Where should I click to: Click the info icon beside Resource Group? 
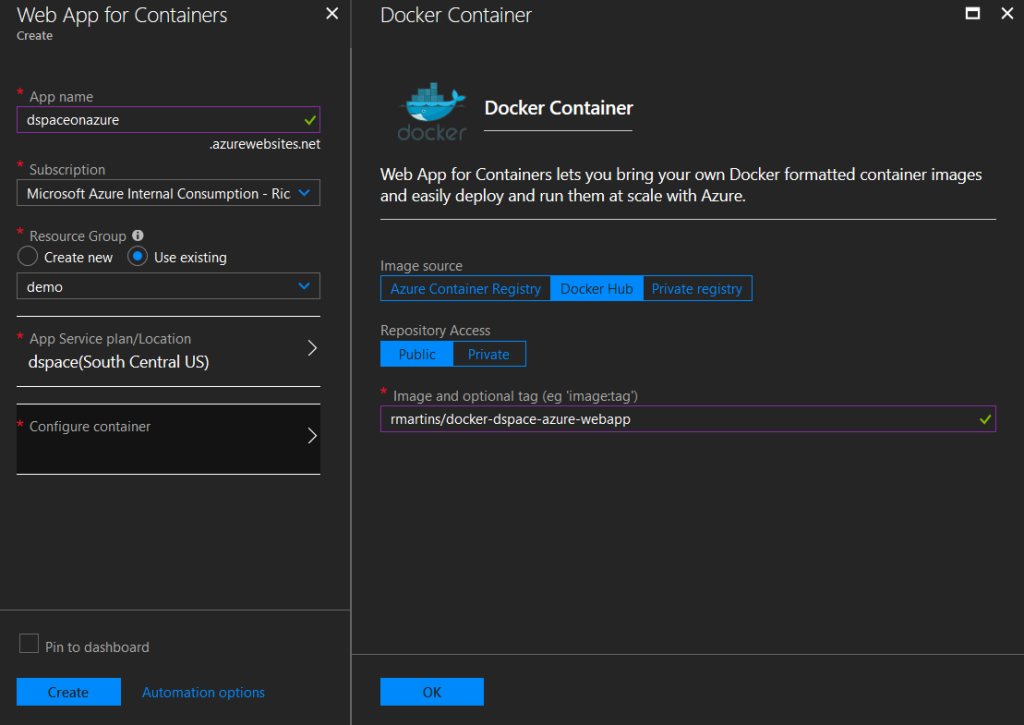[x=137, y=235]
